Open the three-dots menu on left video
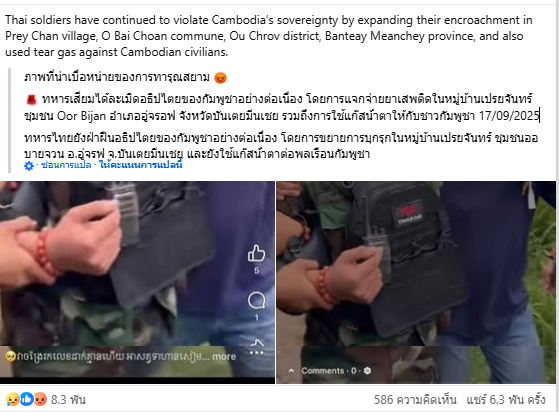559x412 pixels. click(256, 353)
